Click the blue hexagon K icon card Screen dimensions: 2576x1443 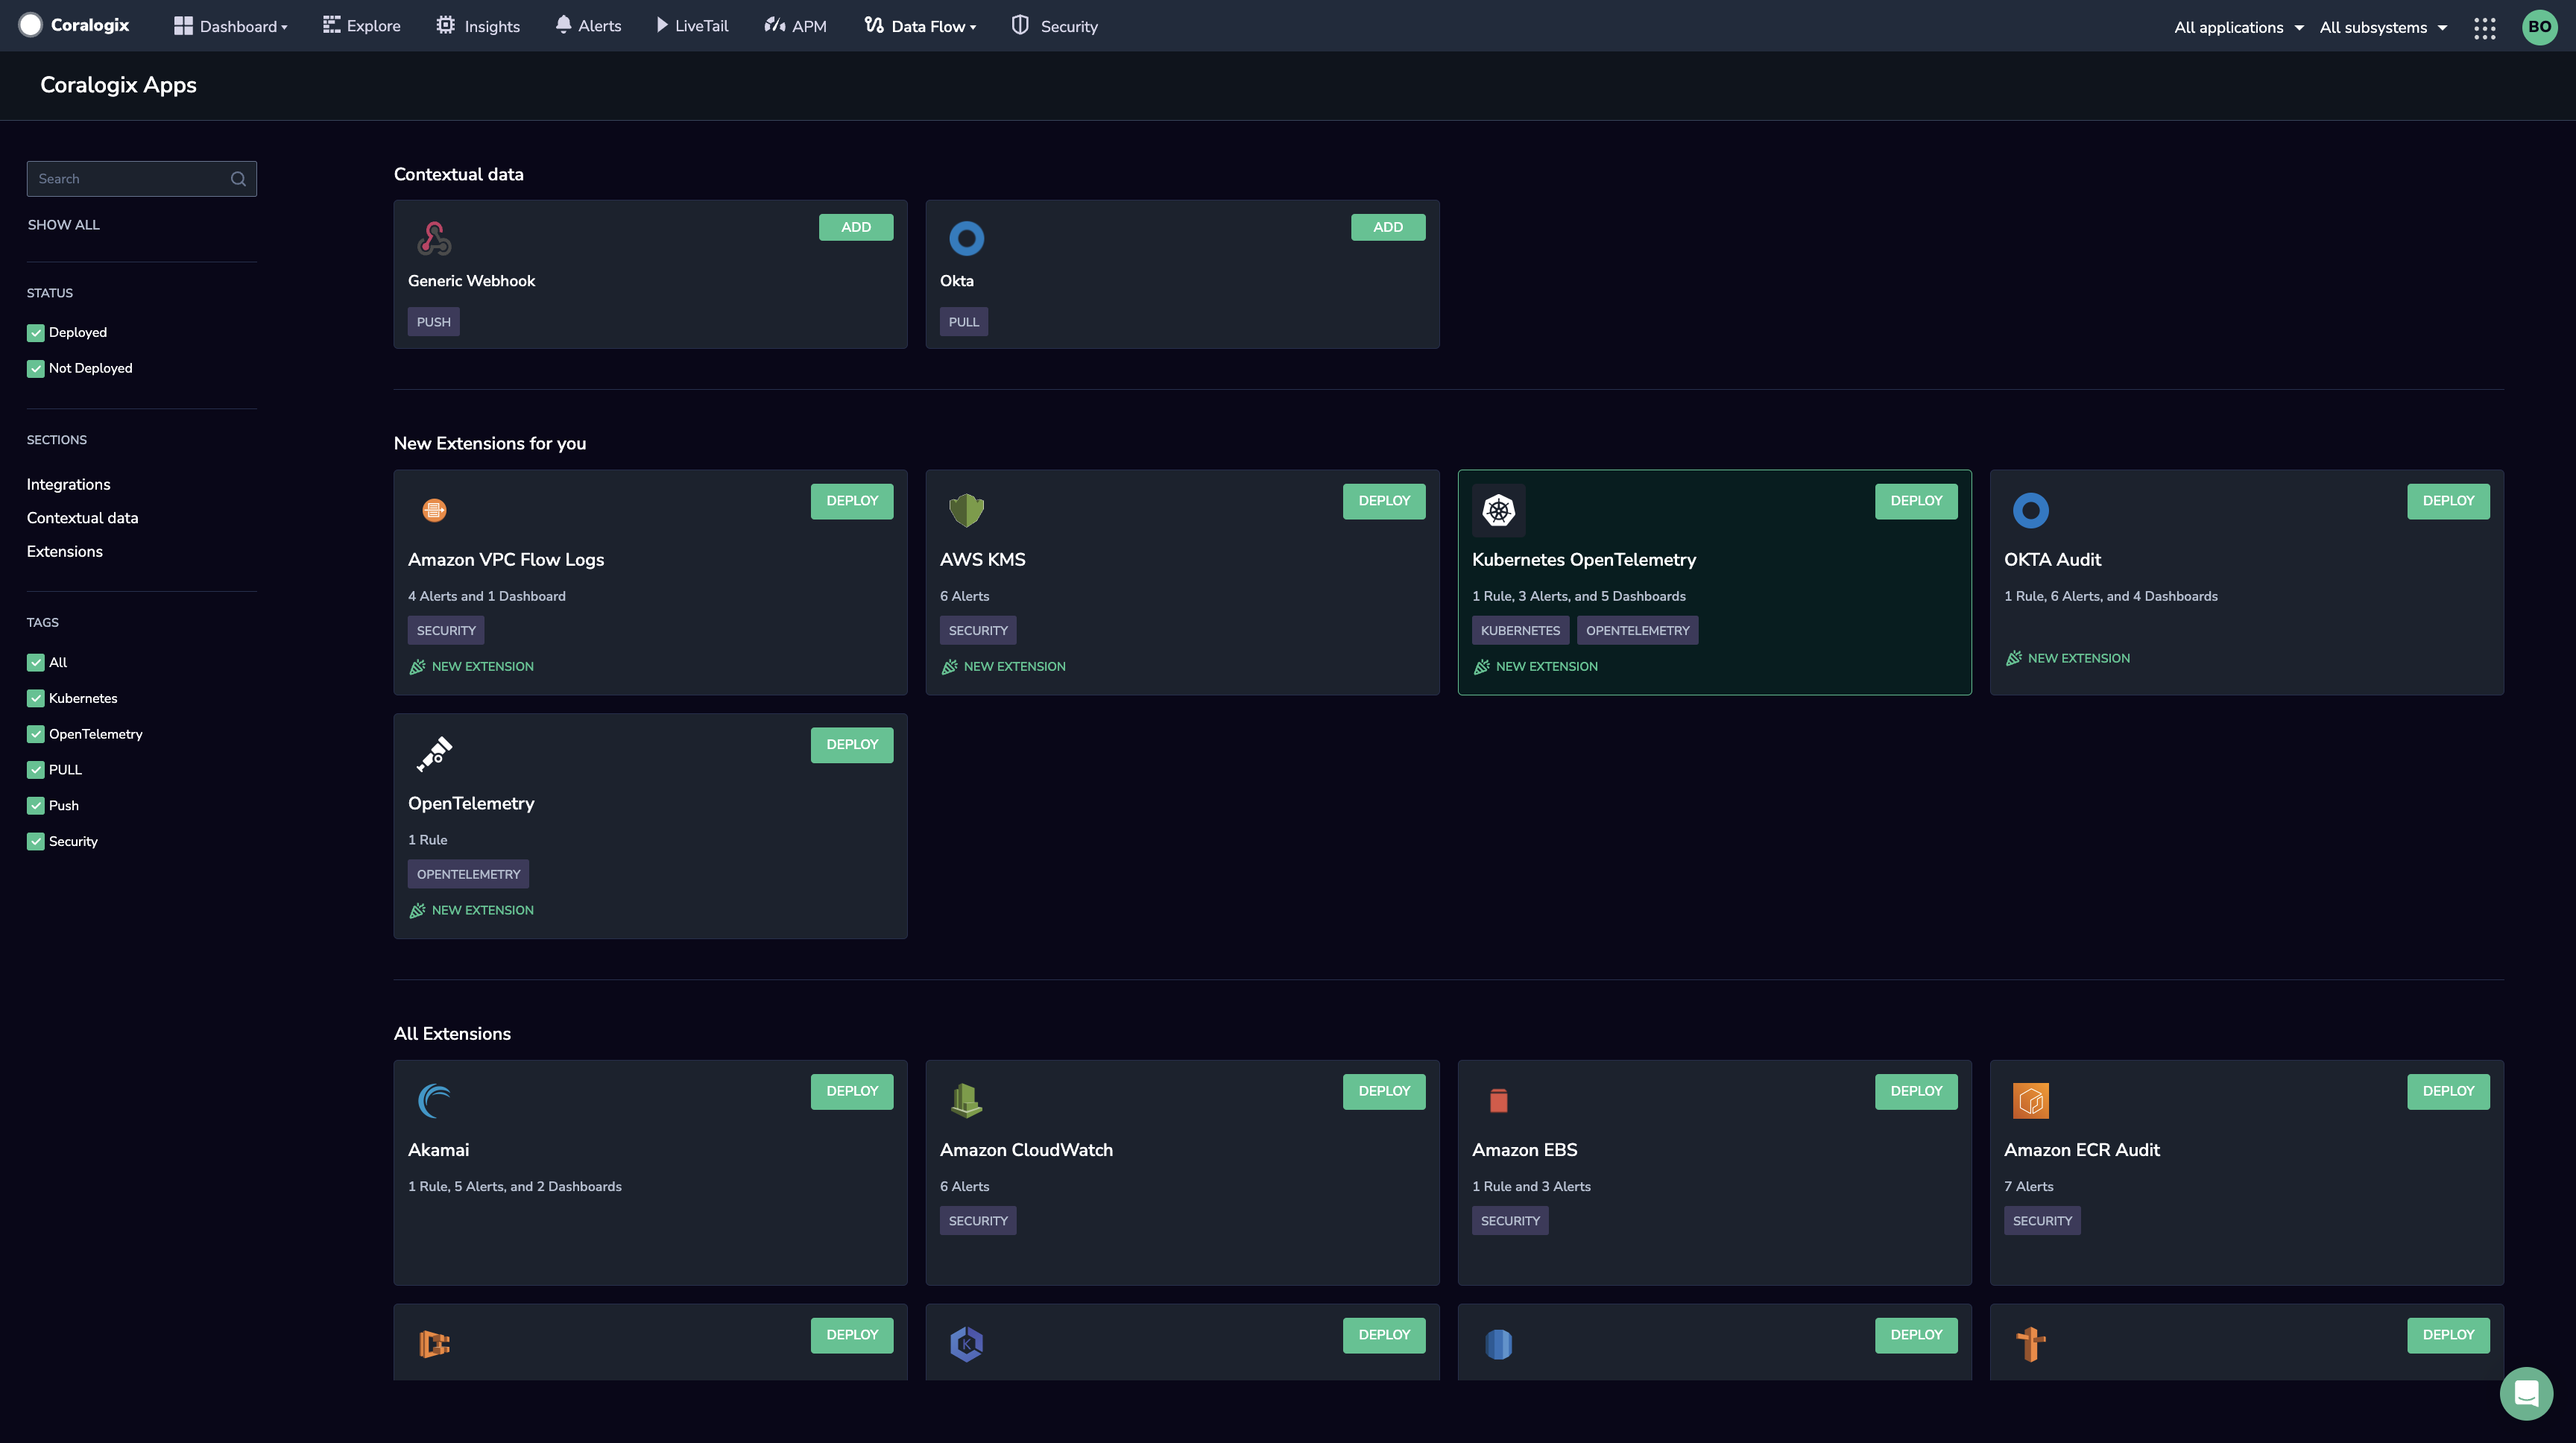coord(966,1344)
